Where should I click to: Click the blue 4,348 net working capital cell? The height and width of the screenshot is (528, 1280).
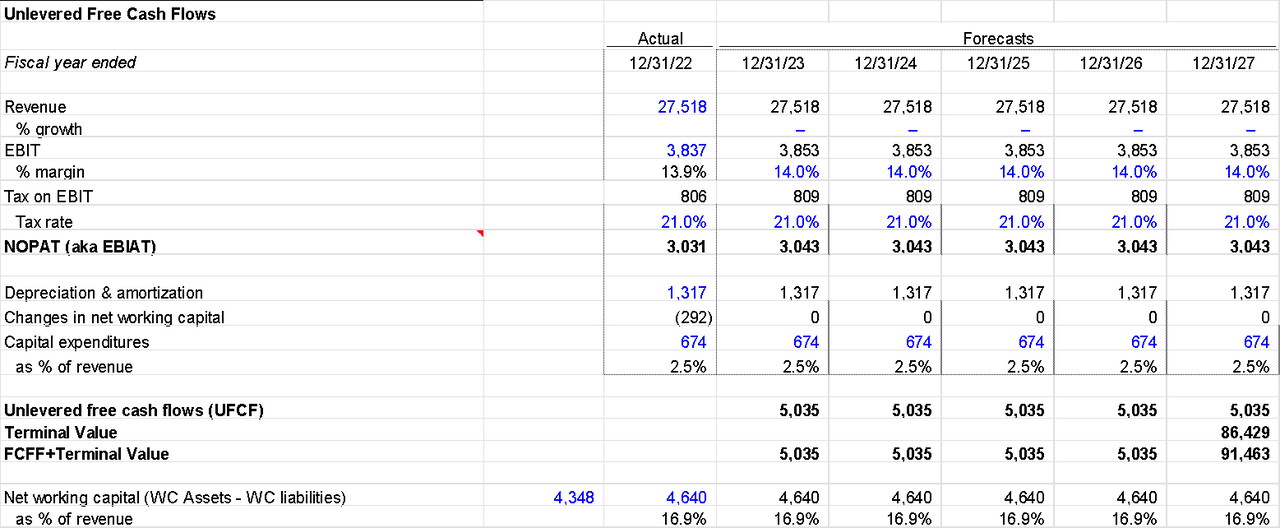click(574, 496)
